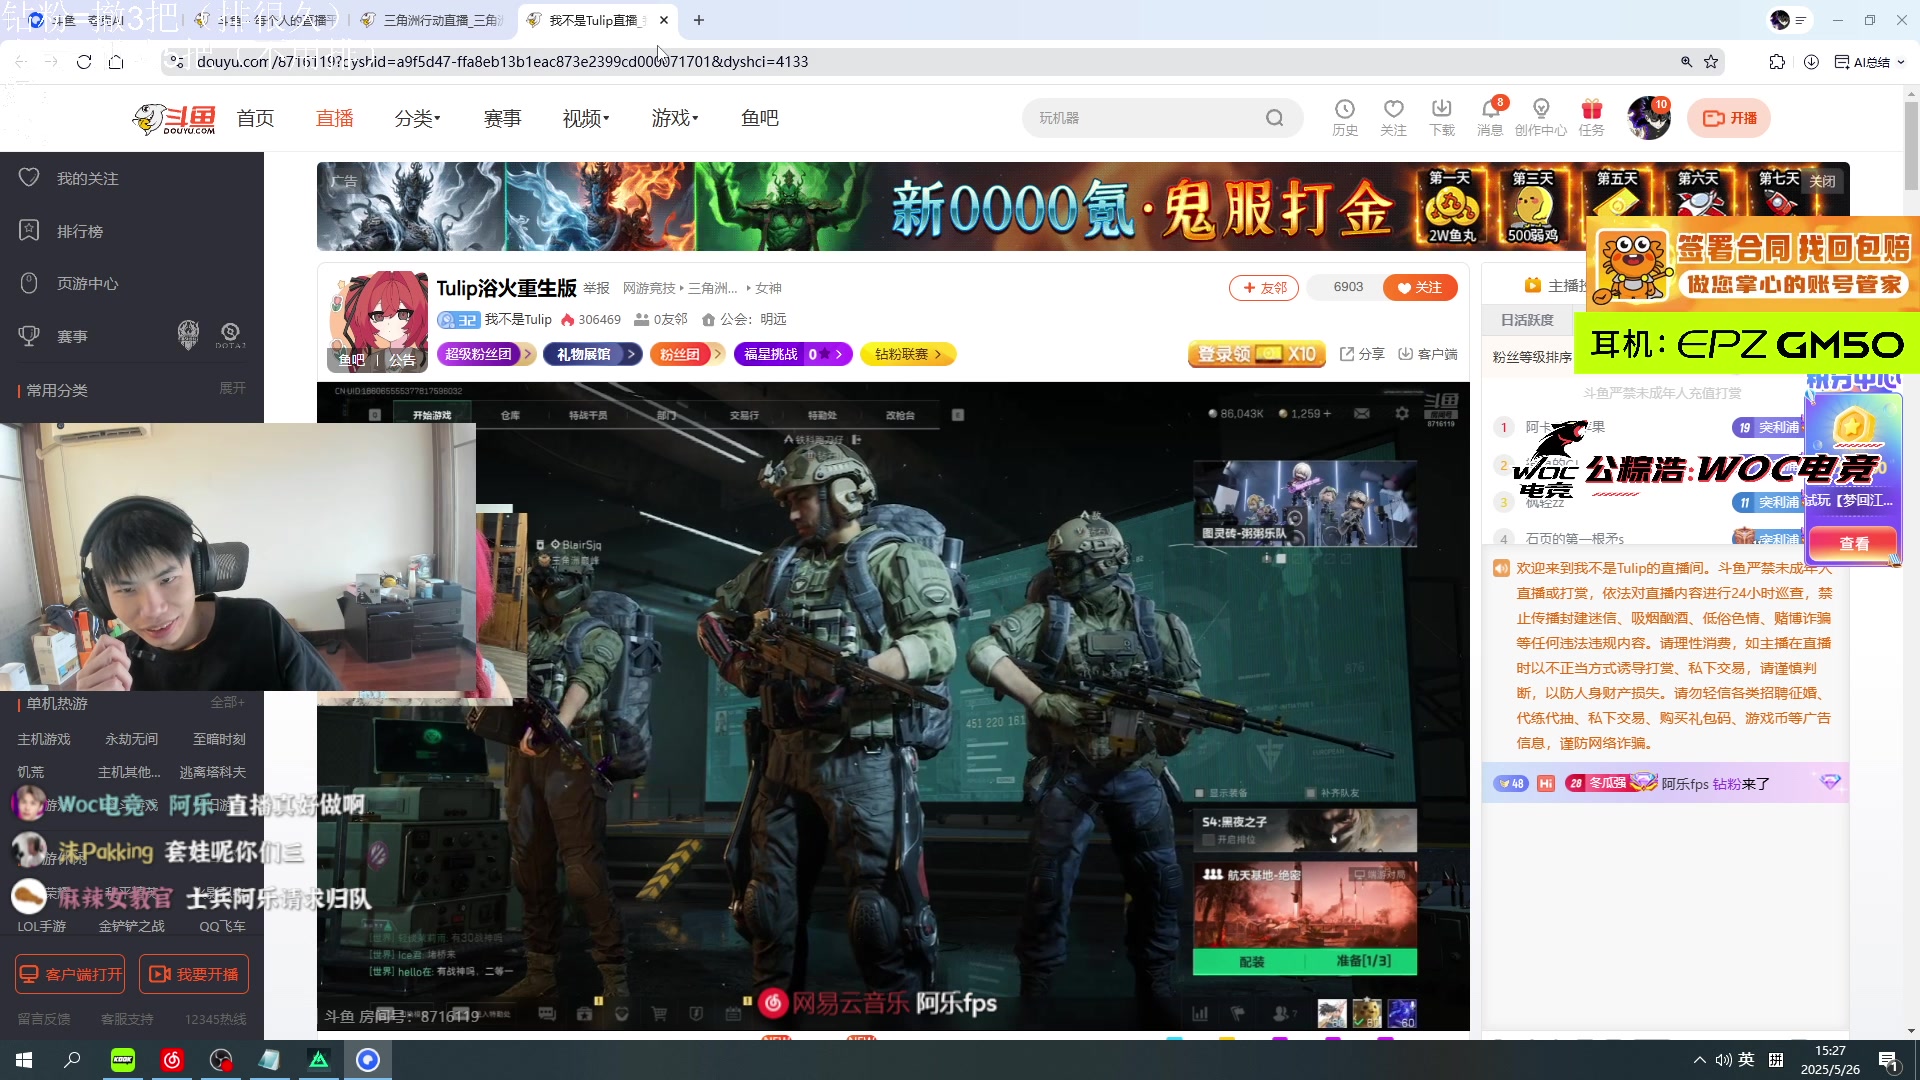The image size is (1920, 1080).
Task: Click the search magnifier icon
Action: tap(1274, 118)
